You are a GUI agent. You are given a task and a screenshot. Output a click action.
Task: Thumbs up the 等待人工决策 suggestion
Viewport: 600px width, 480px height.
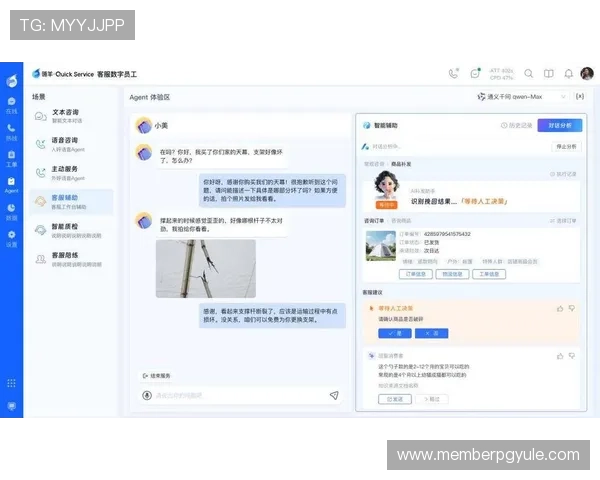(560, 308)
